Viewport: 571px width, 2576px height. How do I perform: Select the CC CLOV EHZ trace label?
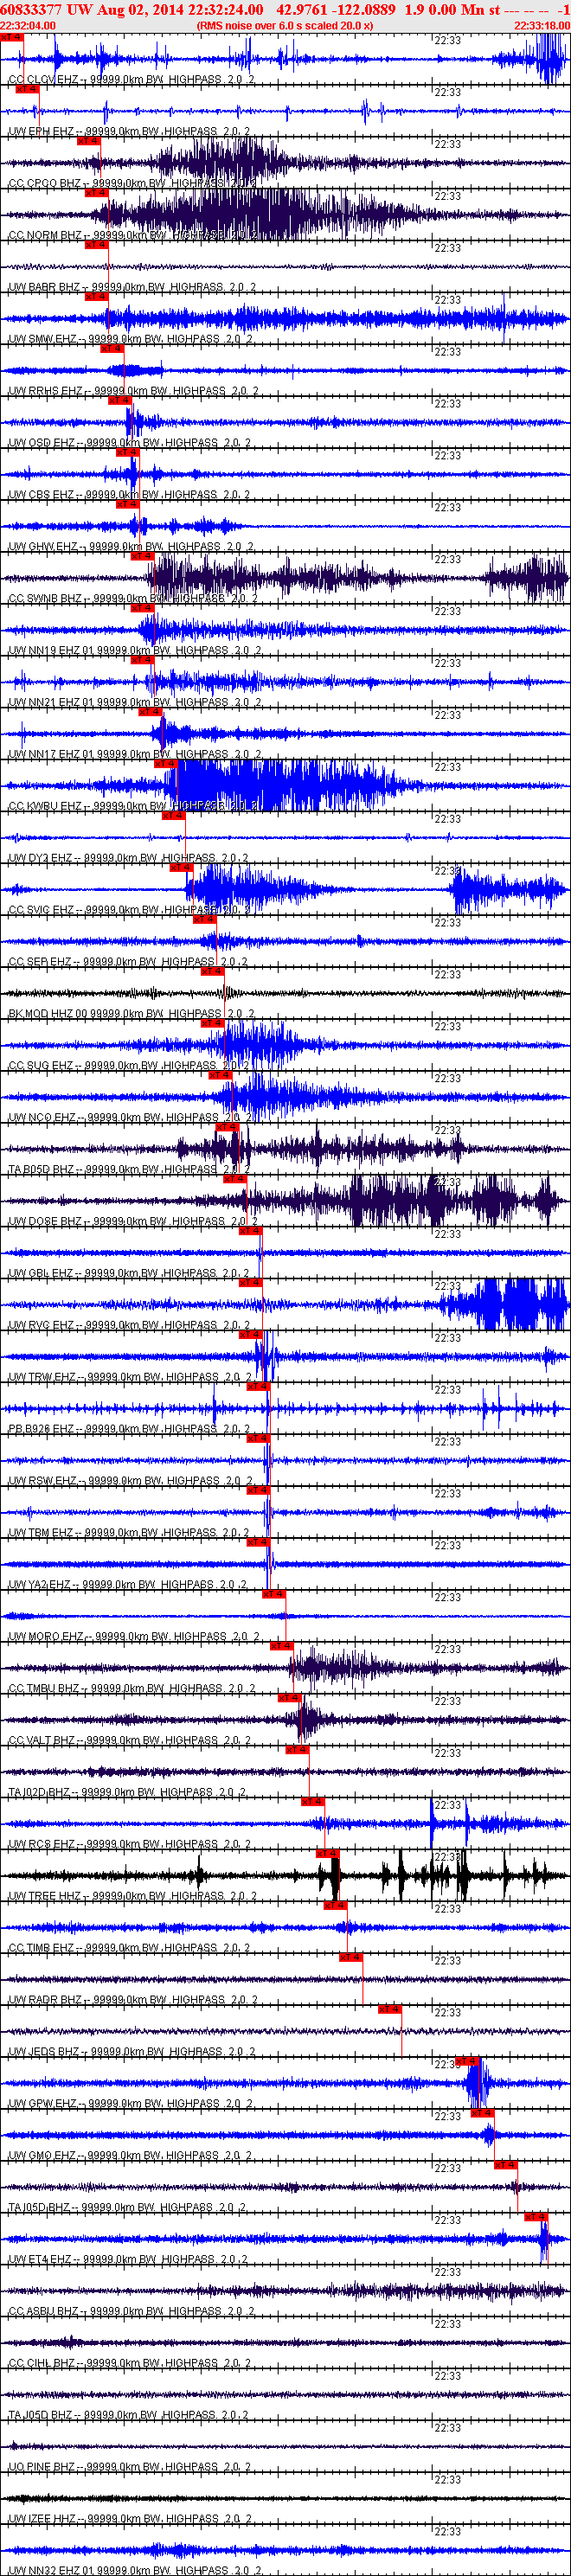[131, 79]
